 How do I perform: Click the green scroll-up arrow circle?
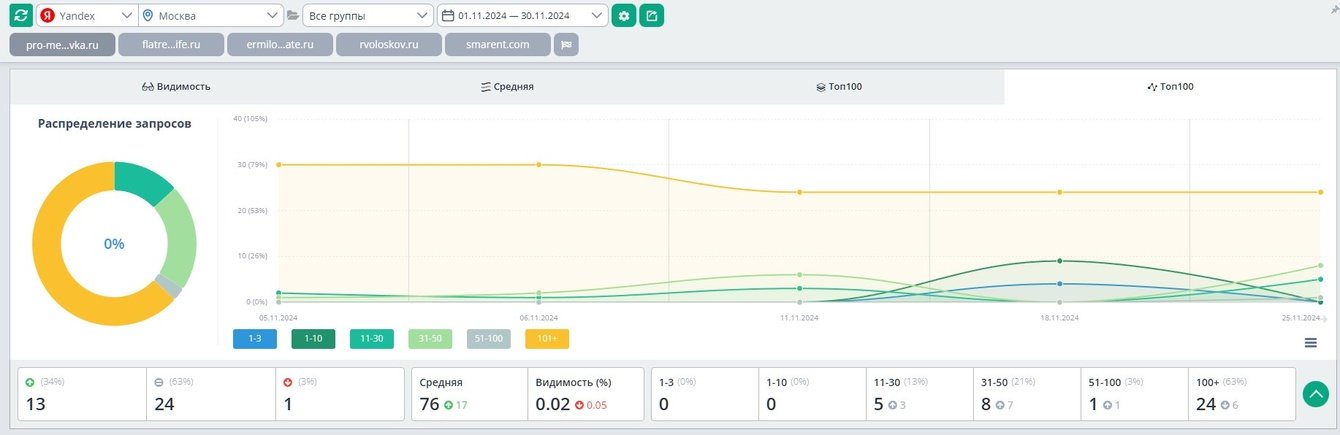[1315, 394]
